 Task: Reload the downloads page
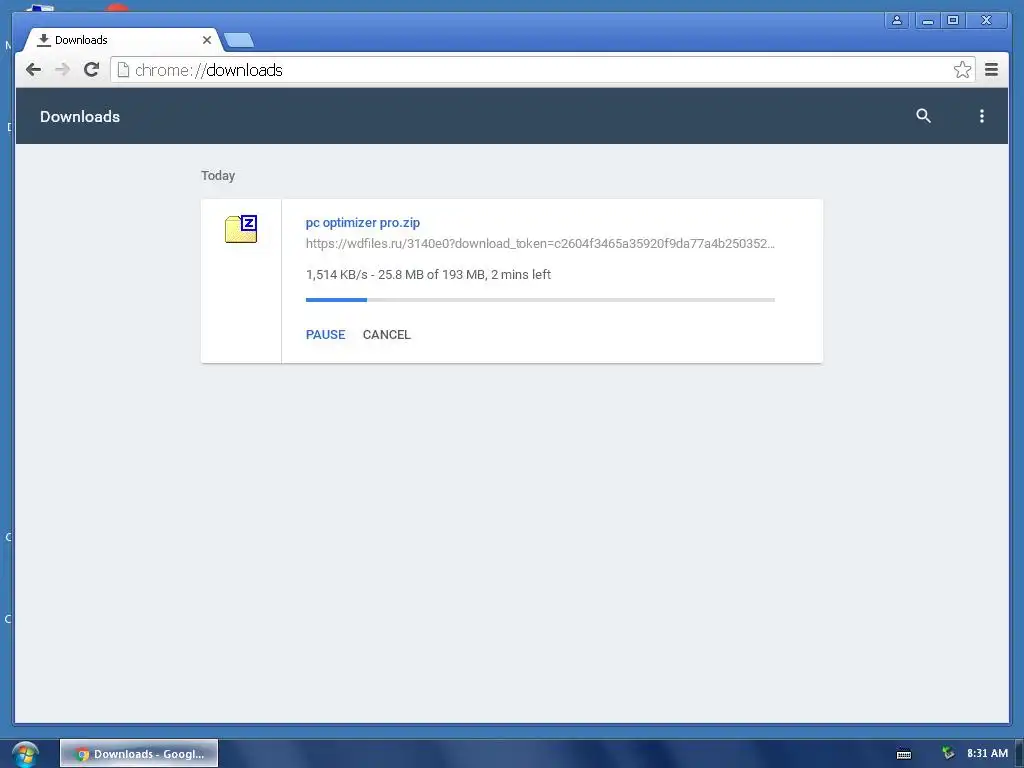point(91,69)
